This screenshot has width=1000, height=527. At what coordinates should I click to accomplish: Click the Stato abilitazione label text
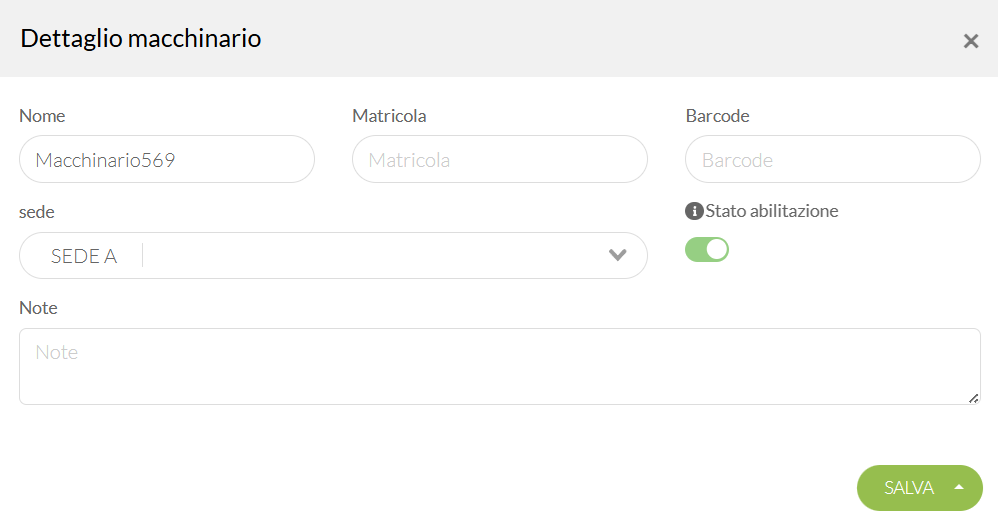click(772, 211)
